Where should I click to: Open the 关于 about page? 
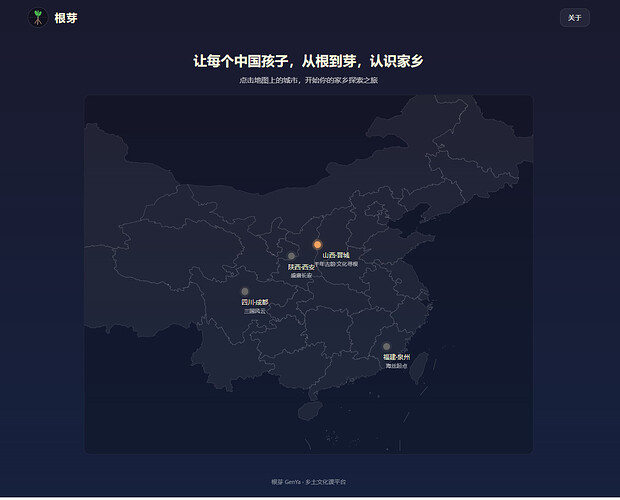click(575, 18)
